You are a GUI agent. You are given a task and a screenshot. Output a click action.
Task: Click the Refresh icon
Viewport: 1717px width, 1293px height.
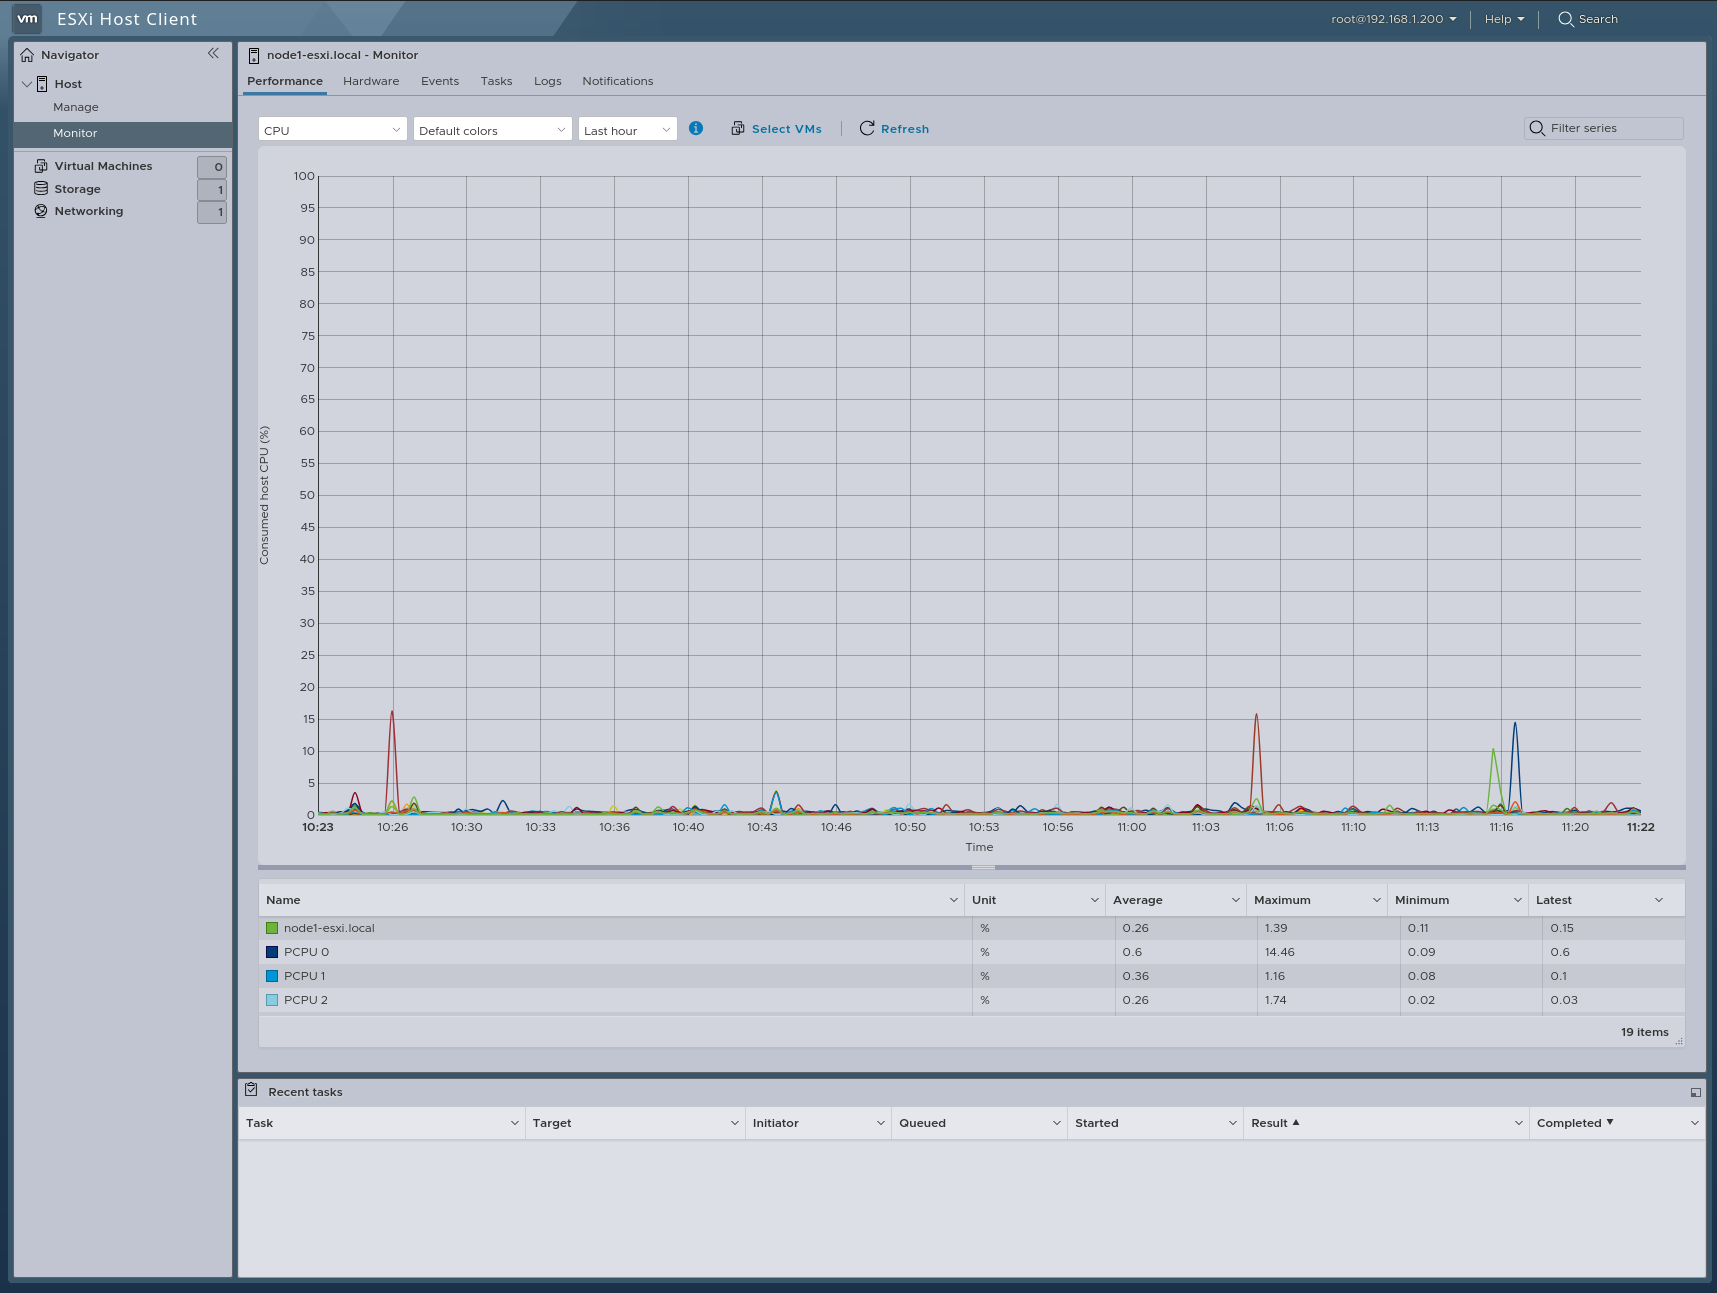click(866, 128)
